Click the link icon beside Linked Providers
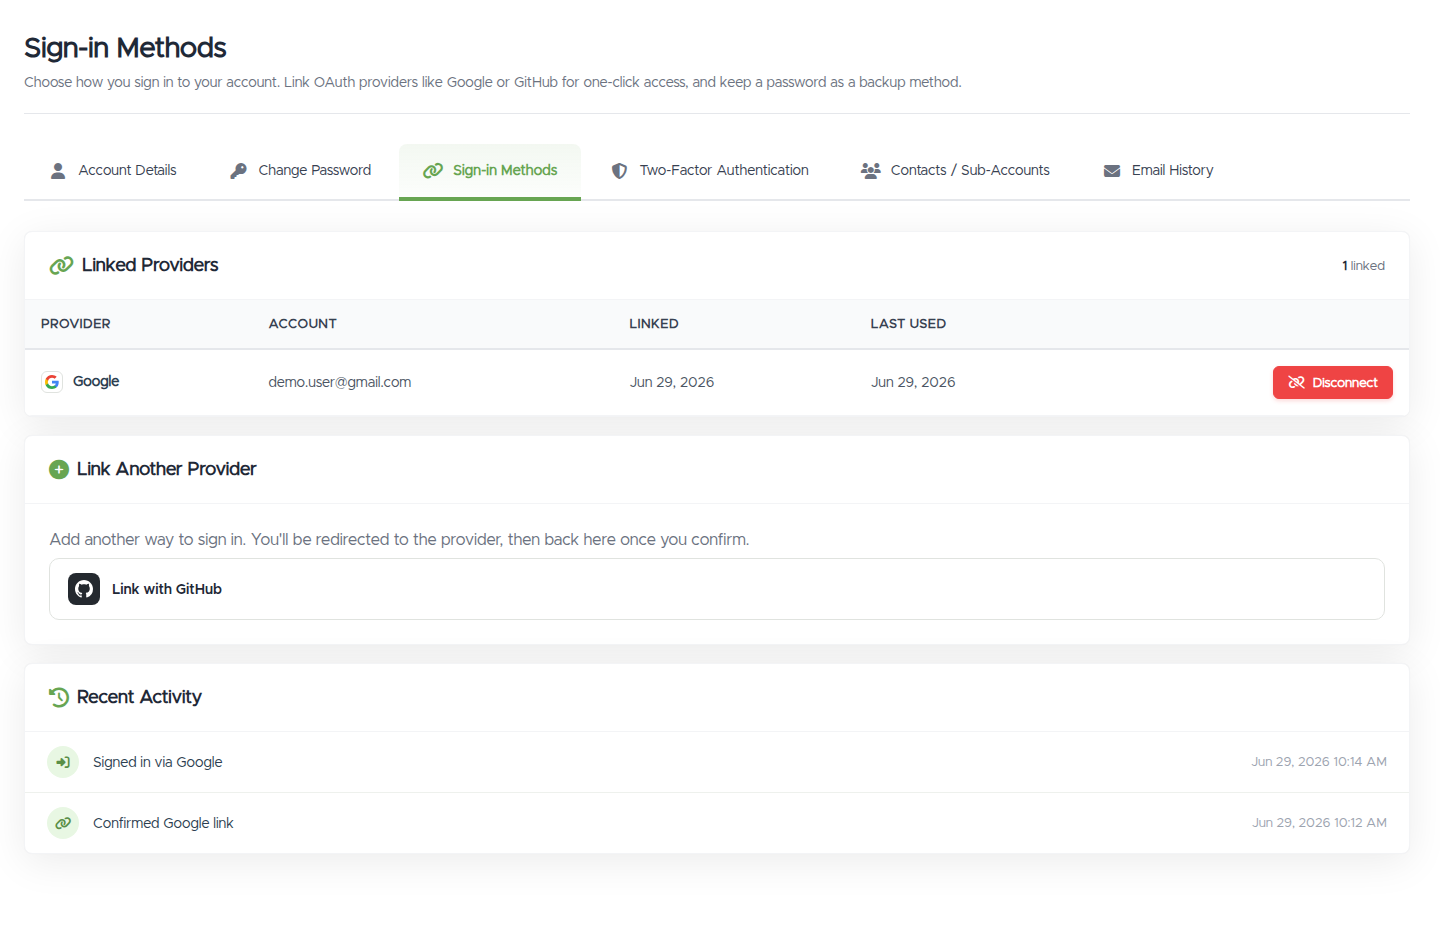The width and height of the screenshot is (1440, 951). (x=61, y=265)
